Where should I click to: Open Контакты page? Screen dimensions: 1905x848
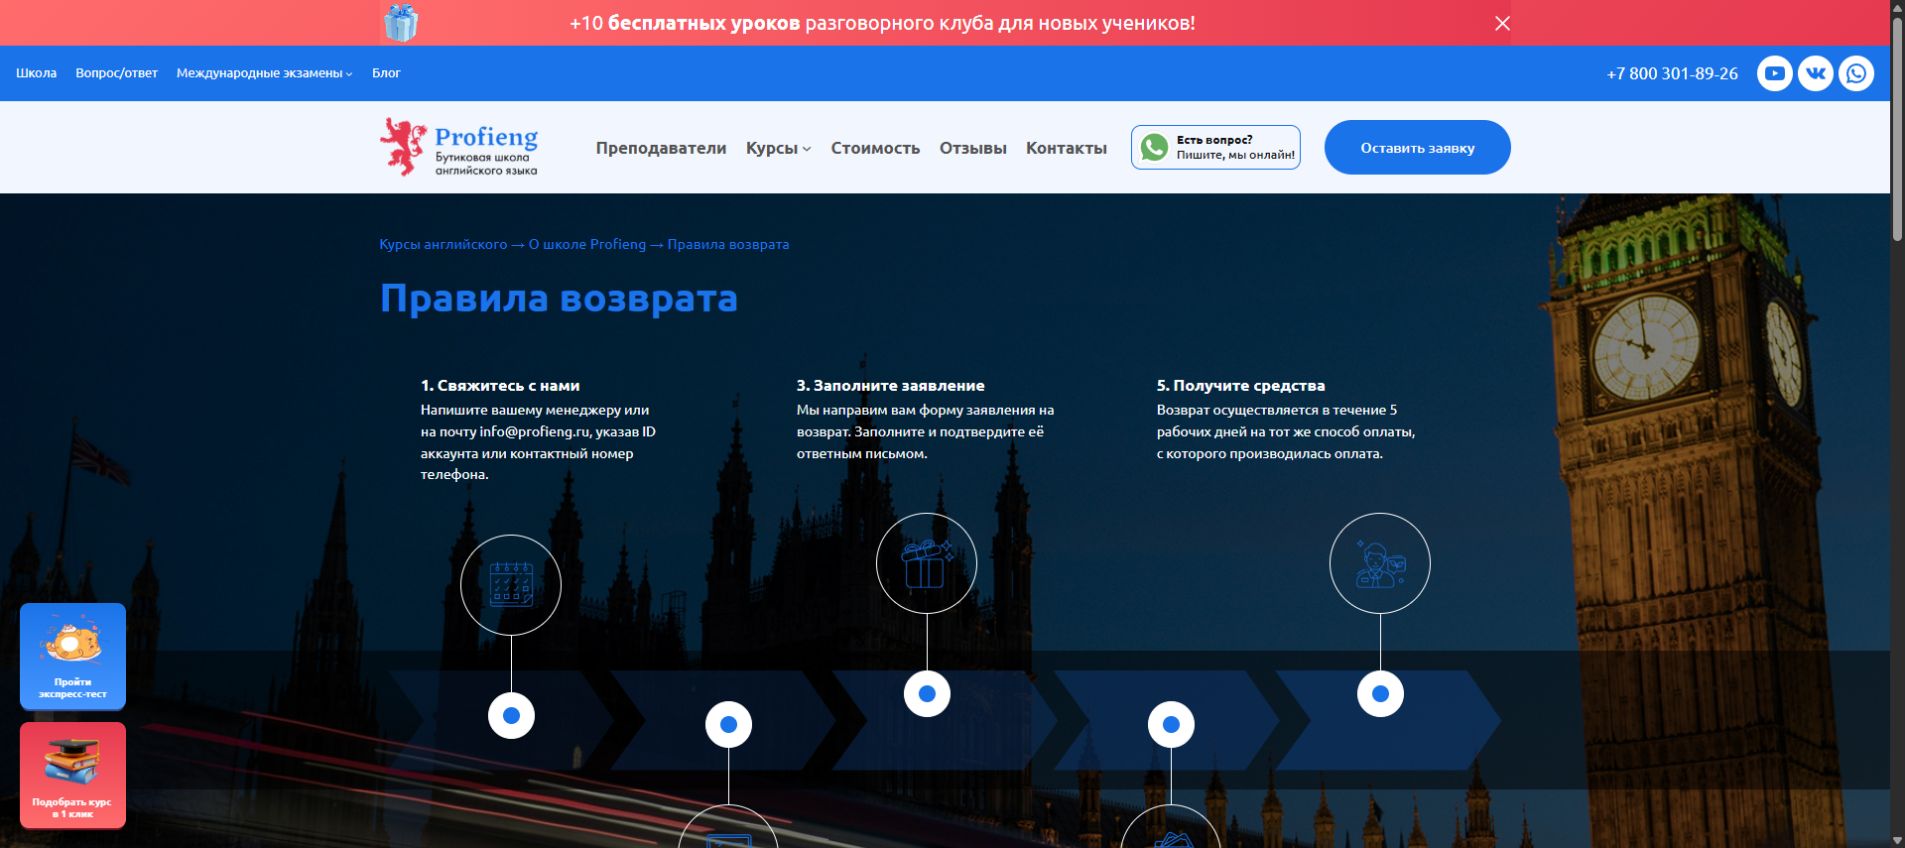point(1066,148)
